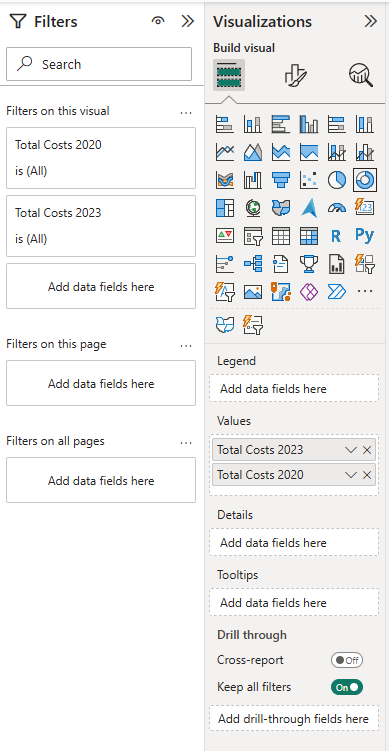Turn off Keep all filters switch
Viewport: 389px width, 751px height.
(x=347, y=687)
